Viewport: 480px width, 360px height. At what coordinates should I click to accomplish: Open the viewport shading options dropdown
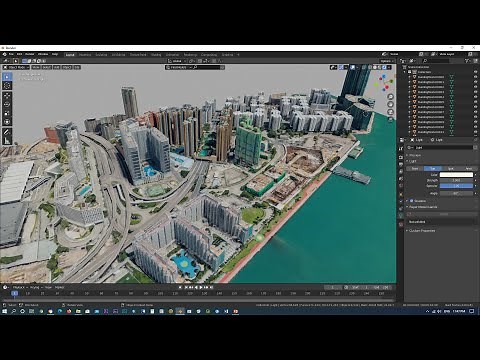(x=389, y=67)
